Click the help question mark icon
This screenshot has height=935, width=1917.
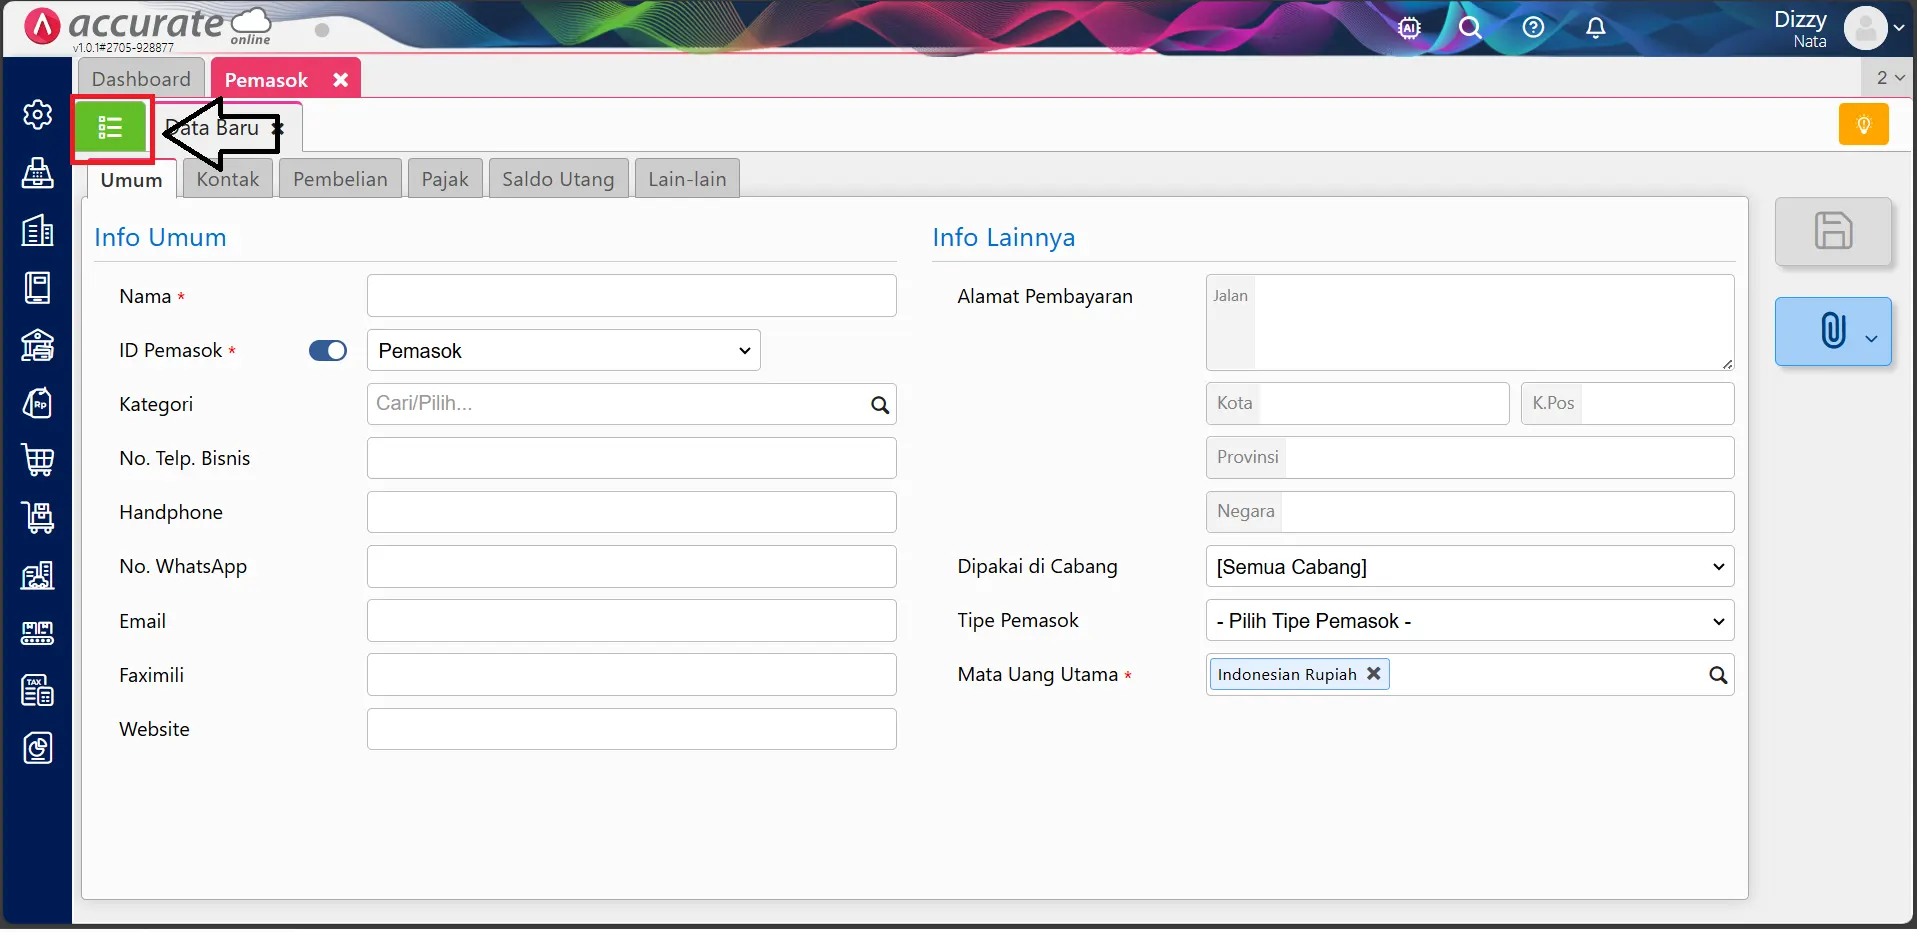pyautogui.click(x=1532, y=28)
